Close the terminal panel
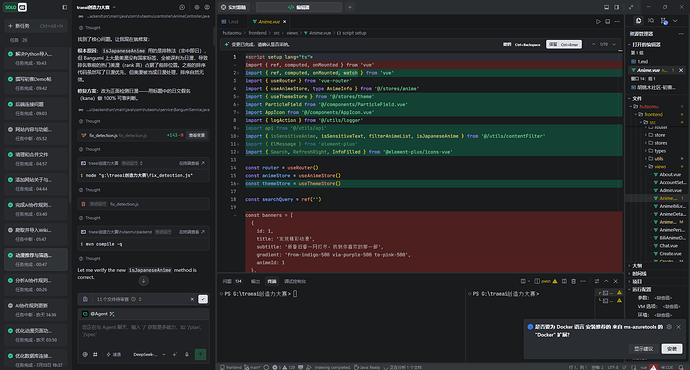 tap(616, 281)
